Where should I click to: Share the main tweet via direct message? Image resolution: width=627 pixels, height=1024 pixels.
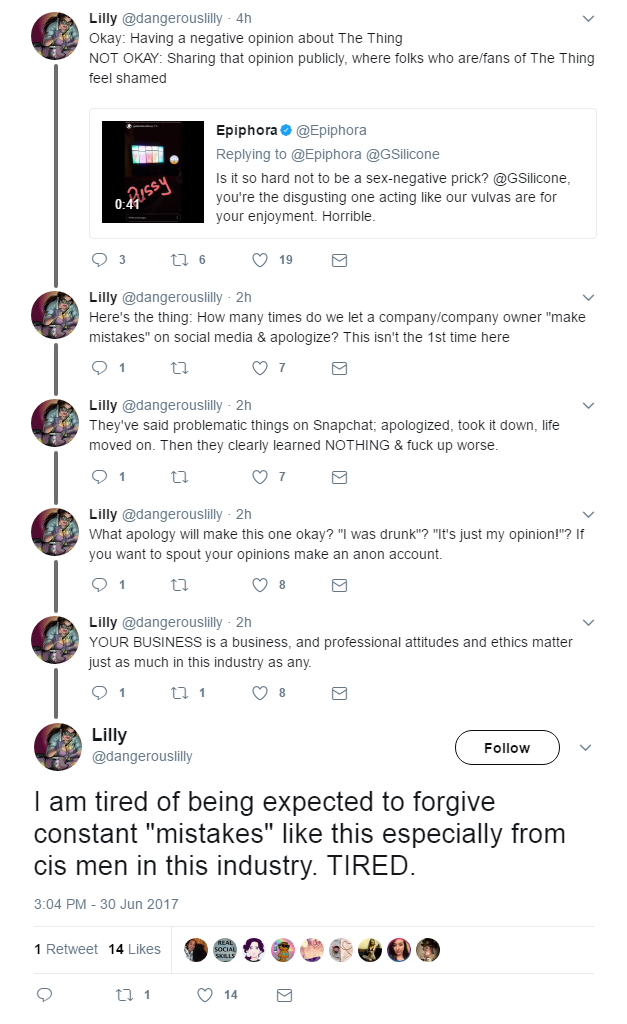284,995
